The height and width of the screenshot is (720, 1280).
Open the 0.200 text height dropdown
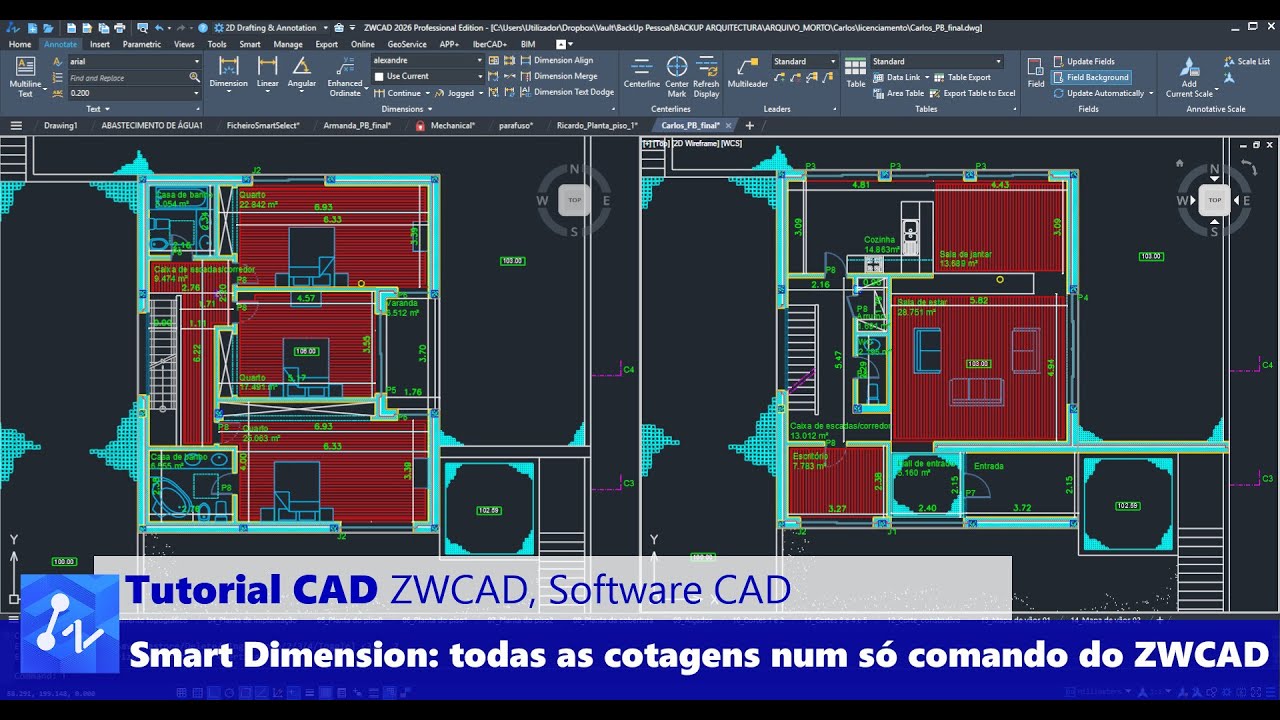point(196,93)
